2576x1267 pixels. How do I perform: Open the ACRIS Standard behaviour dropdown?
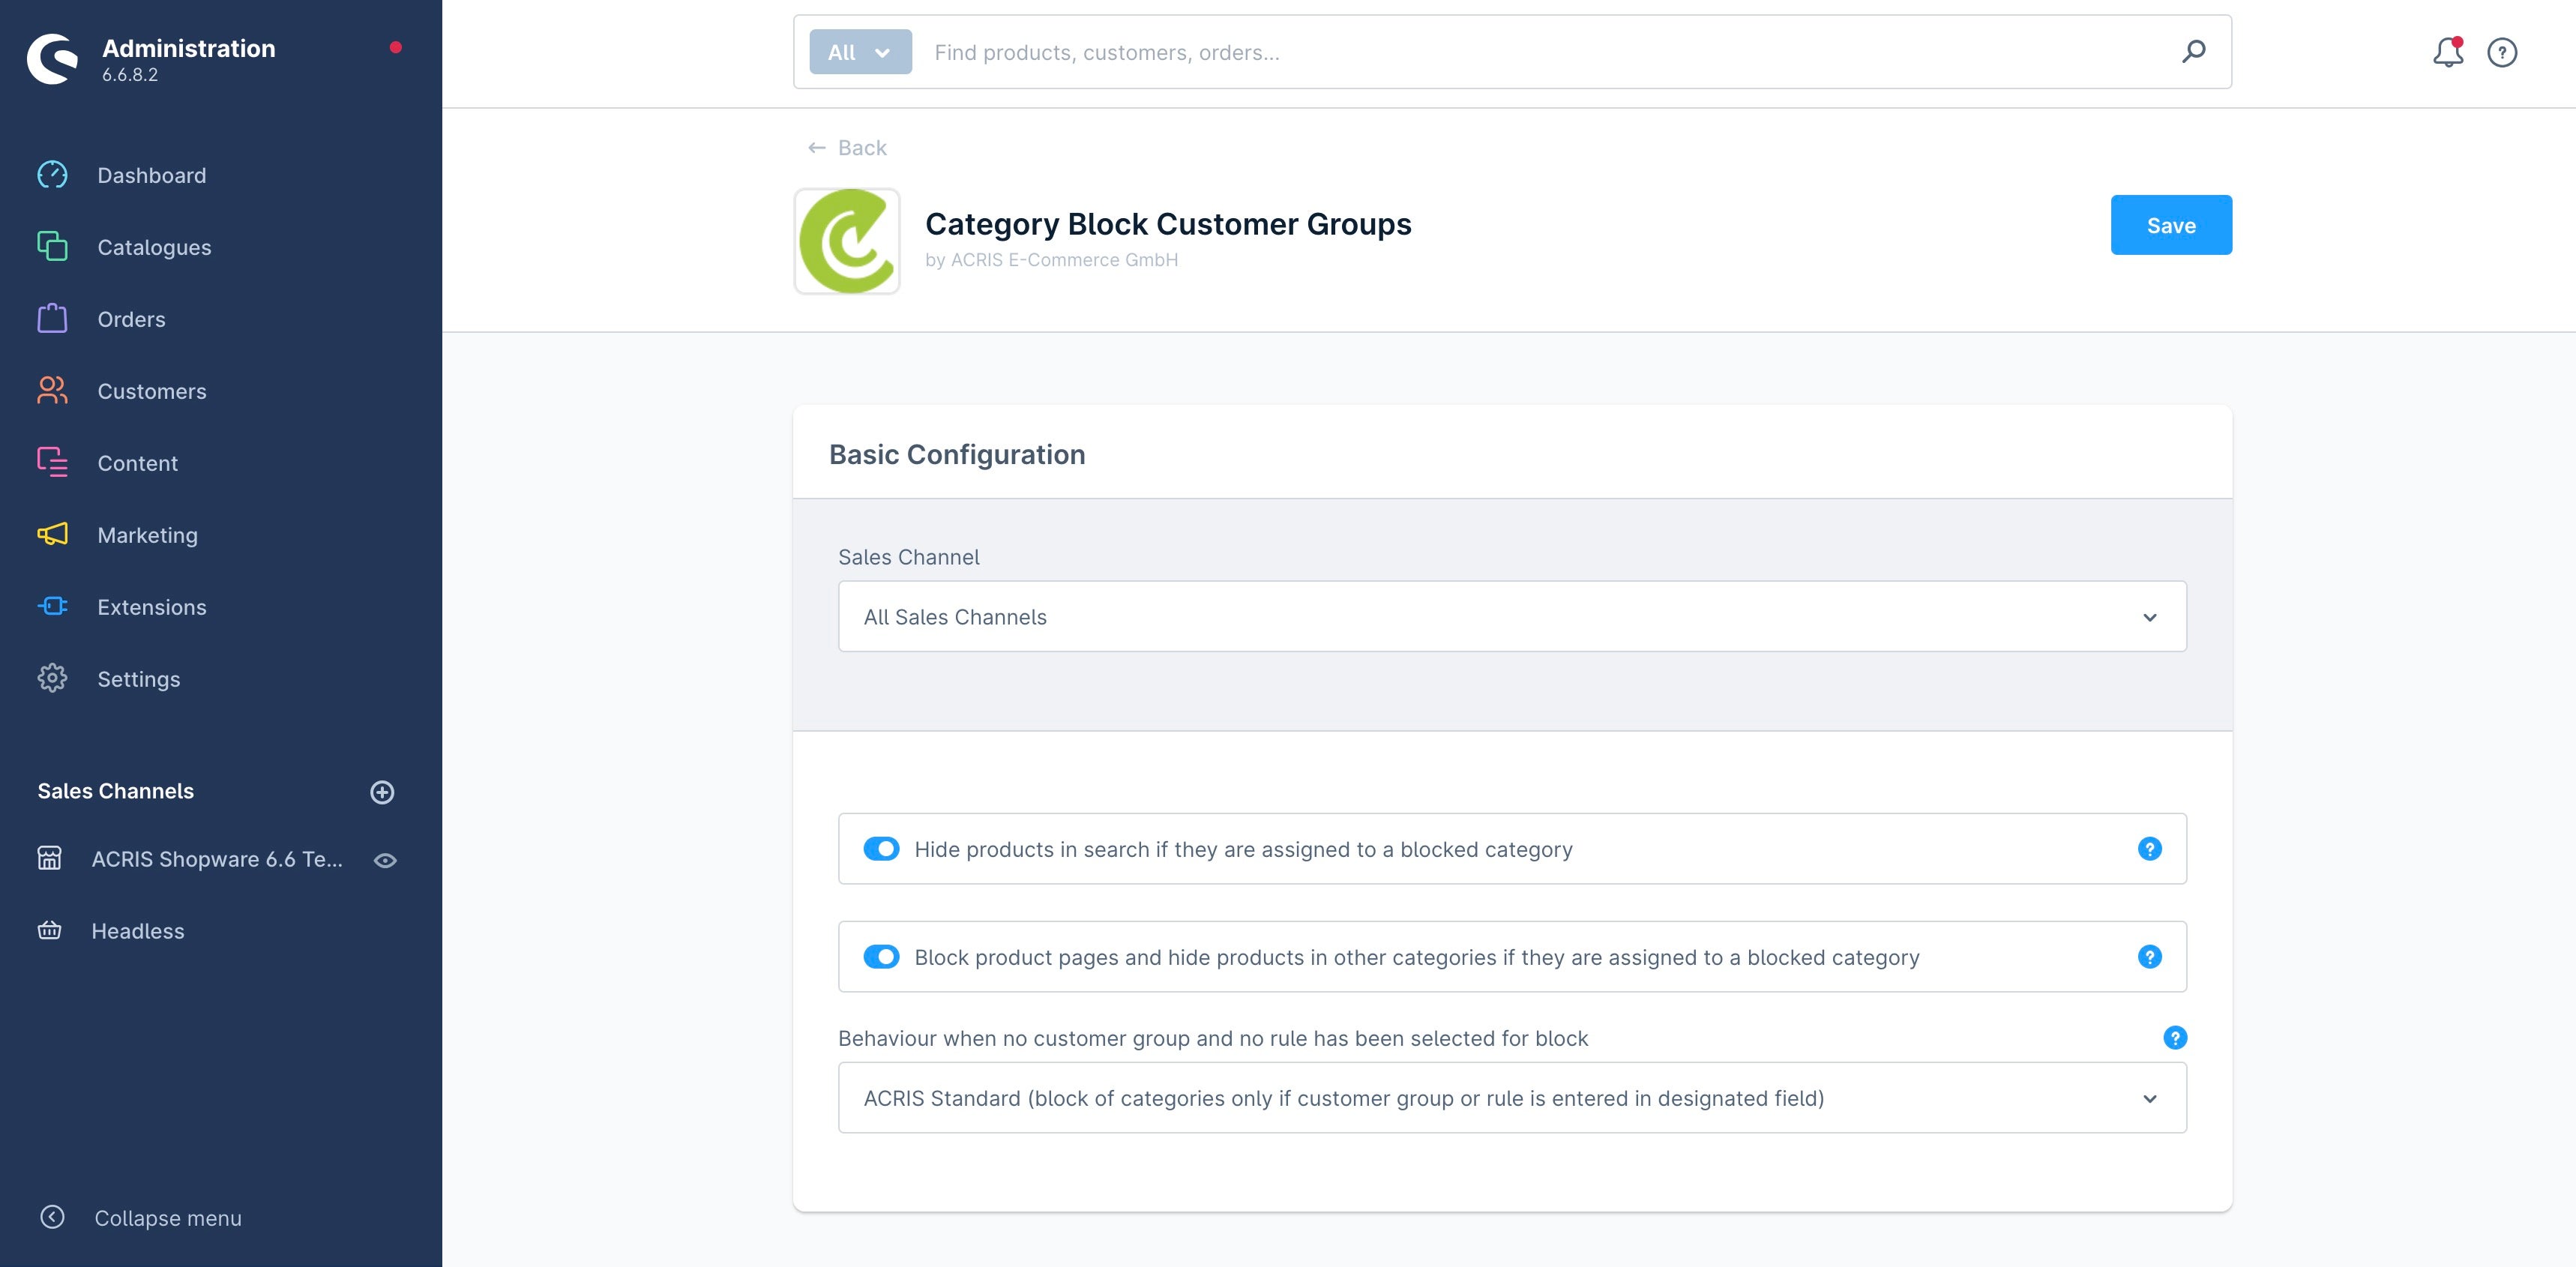click(x=1512, y=1097)
